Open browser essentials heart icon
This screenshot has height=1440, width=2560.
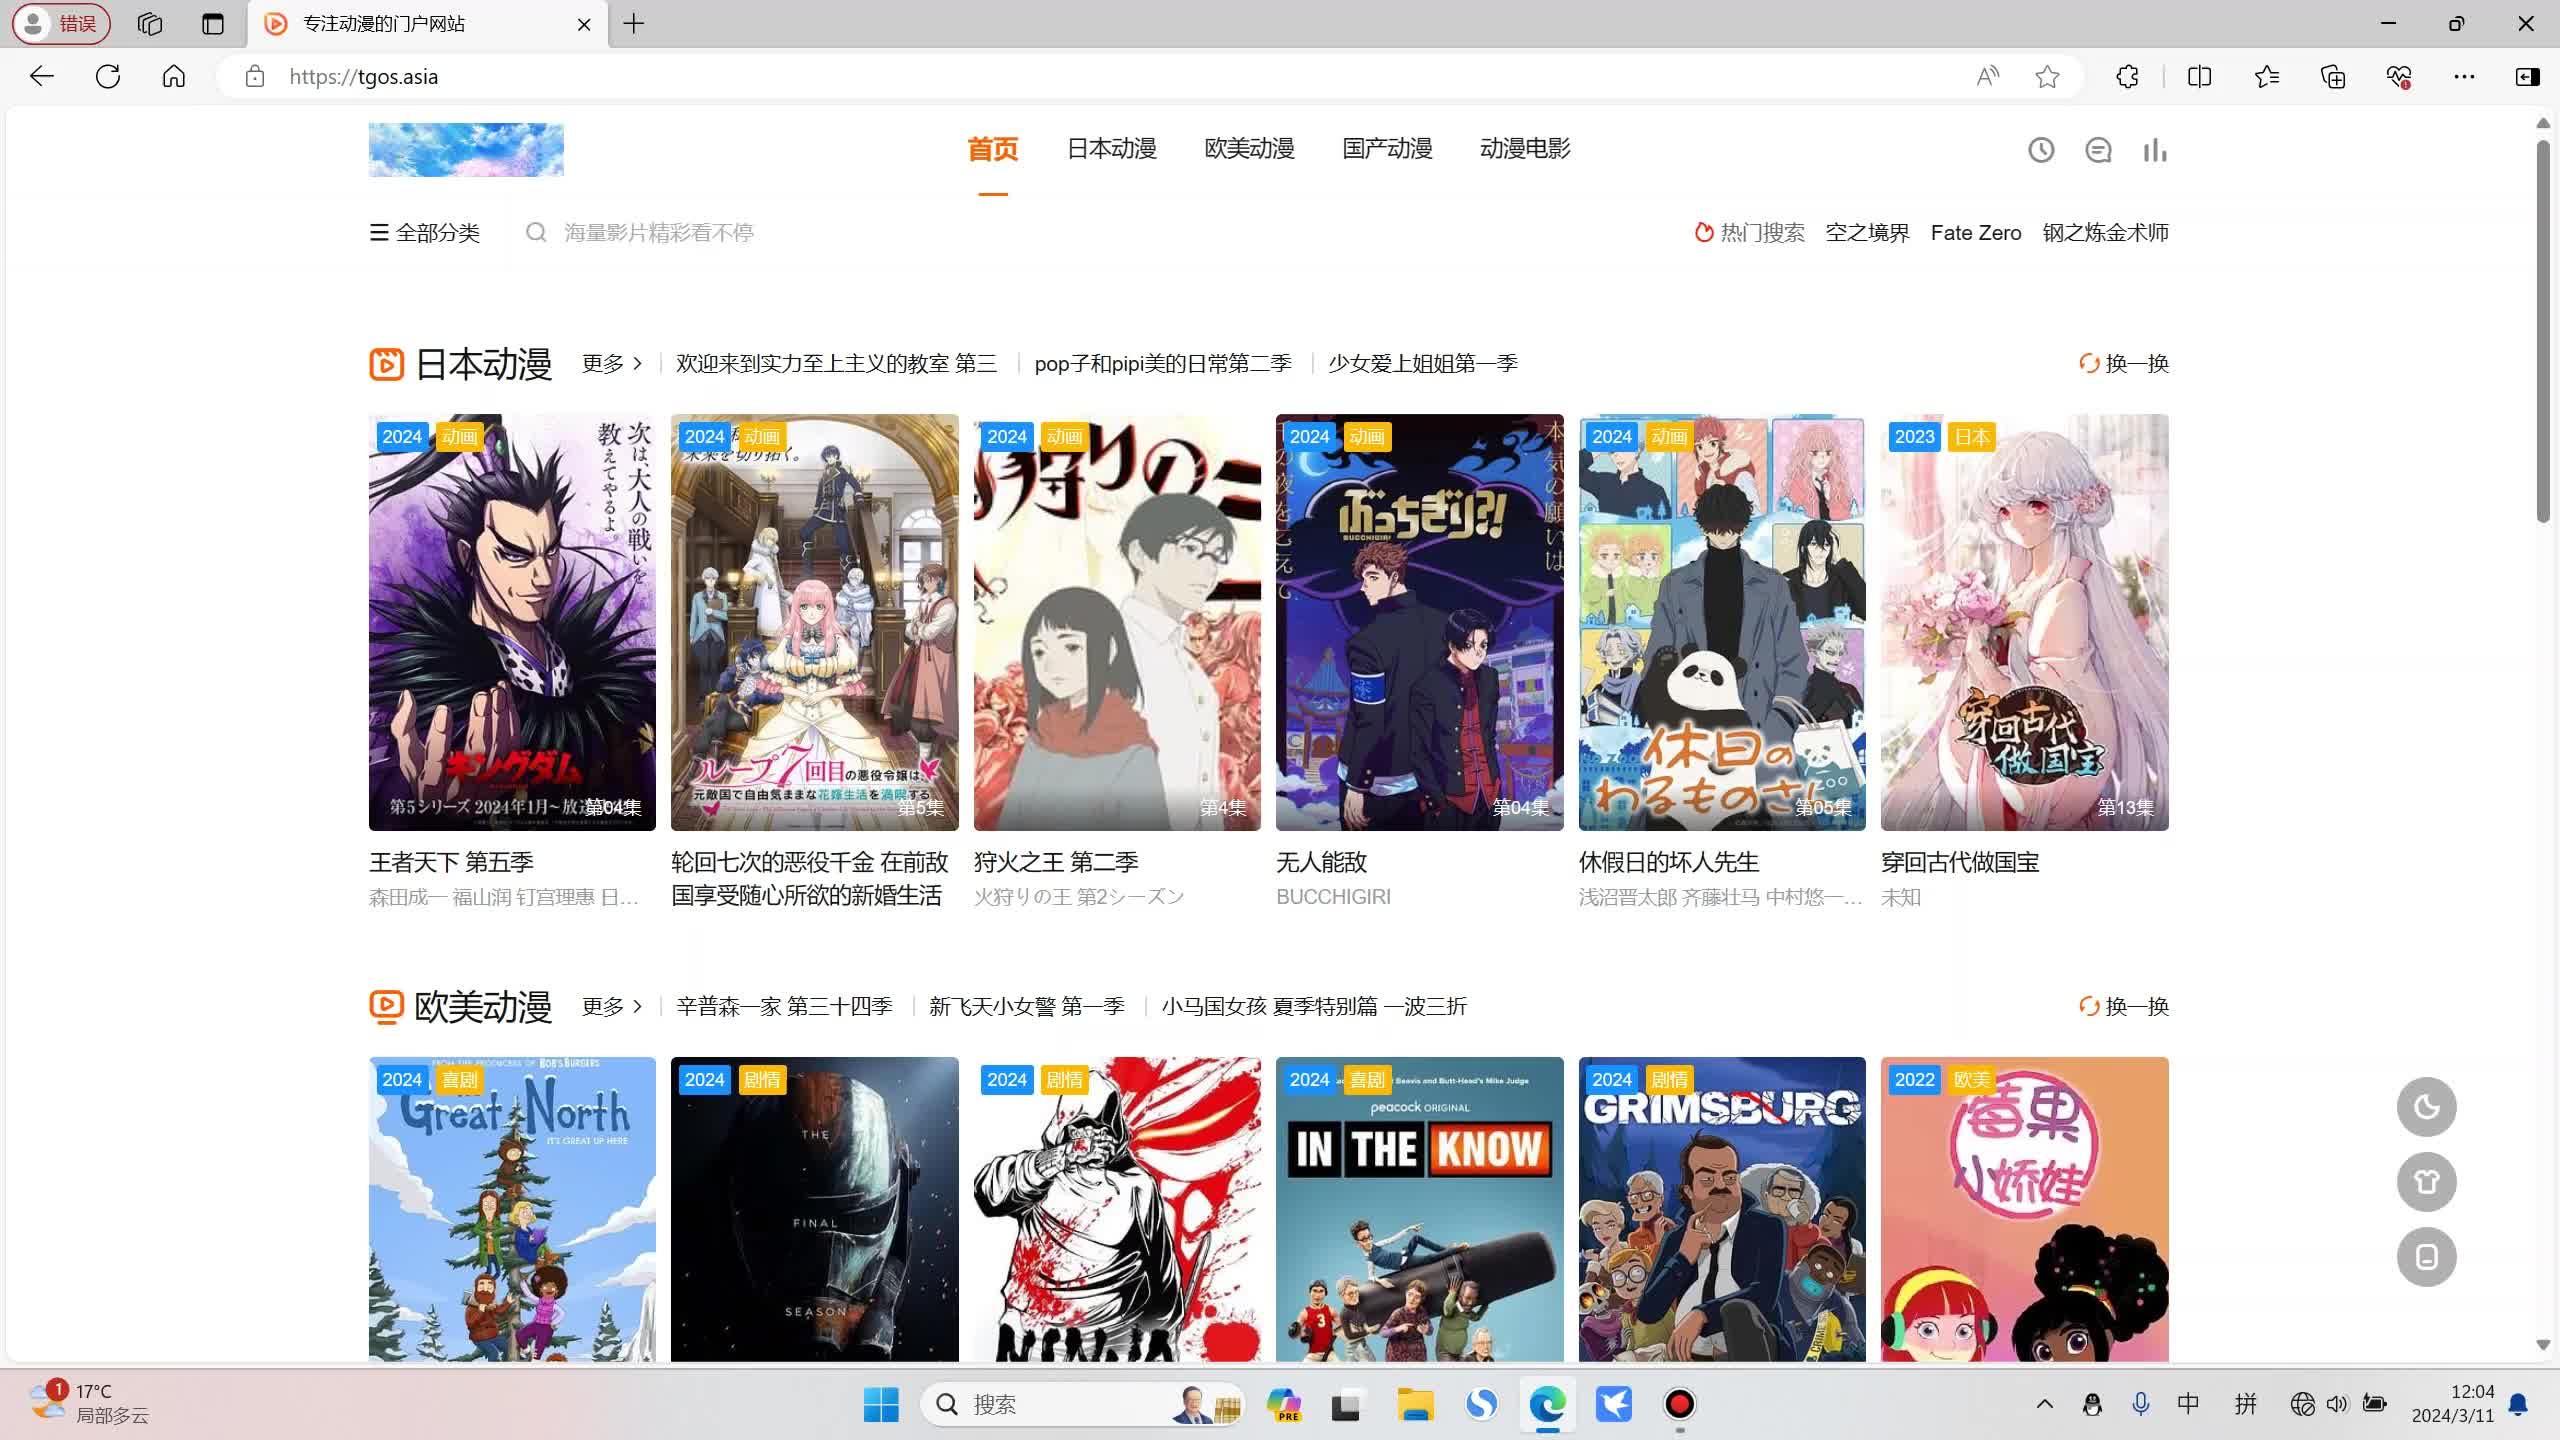click(2399, 76)
